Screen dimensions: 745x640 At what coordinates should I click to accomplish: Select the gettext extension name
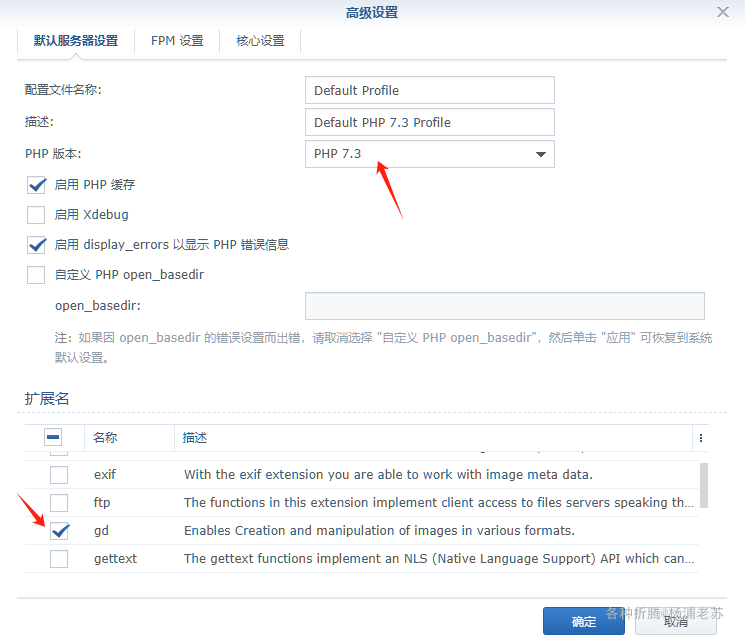pos(115,559)
